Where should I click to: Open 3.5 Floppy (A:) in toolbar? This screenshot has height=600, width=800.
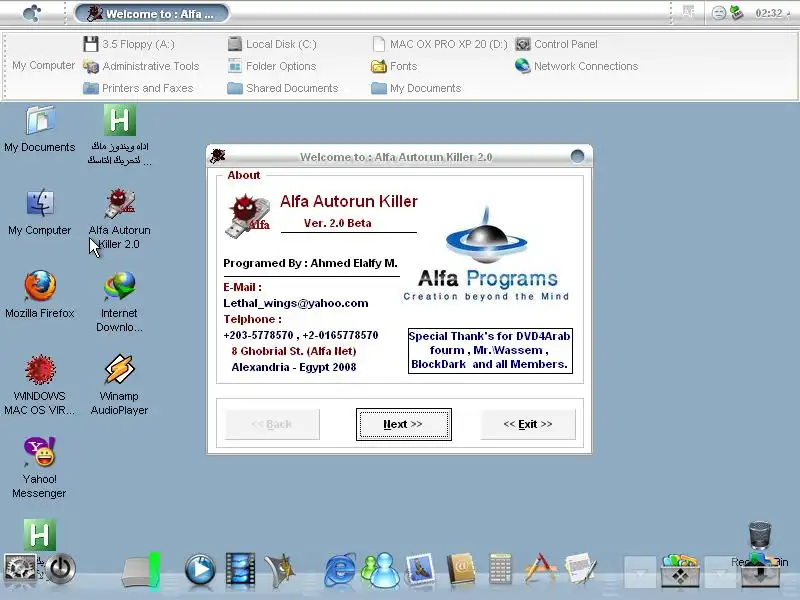129,44
